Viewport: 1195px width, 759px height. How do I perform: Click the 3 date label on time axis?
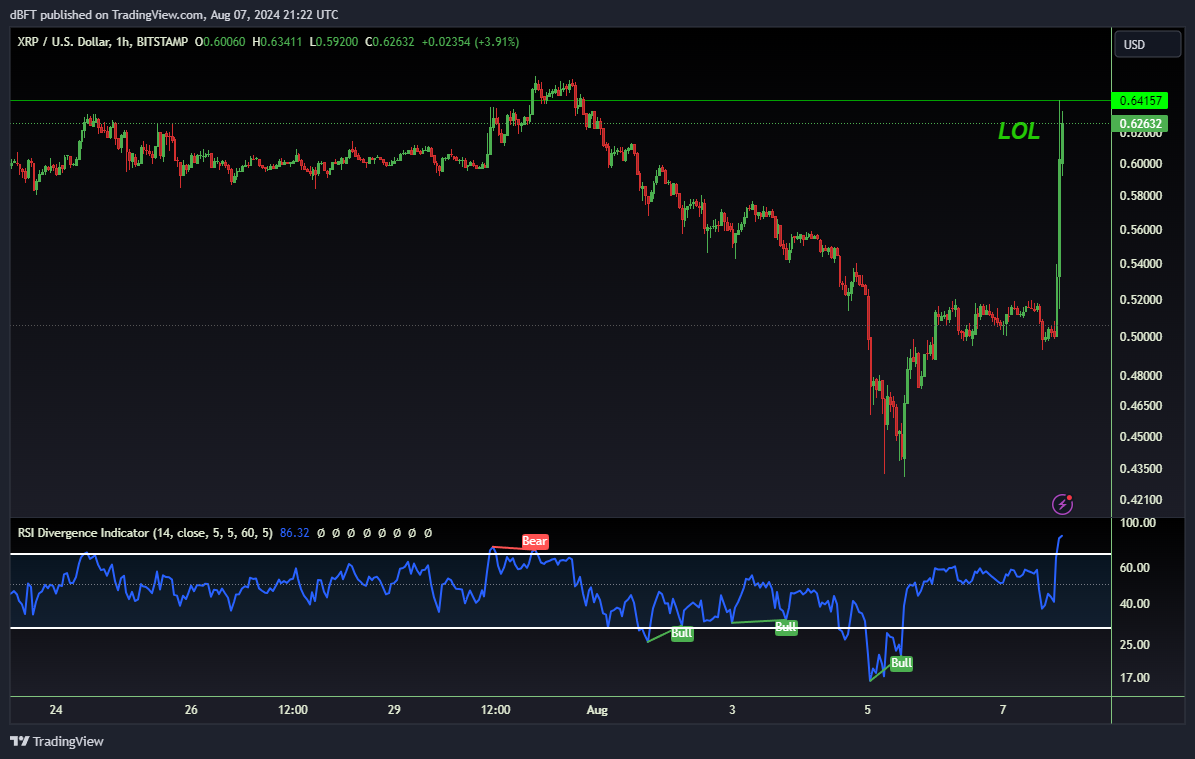tap(732, 709)
